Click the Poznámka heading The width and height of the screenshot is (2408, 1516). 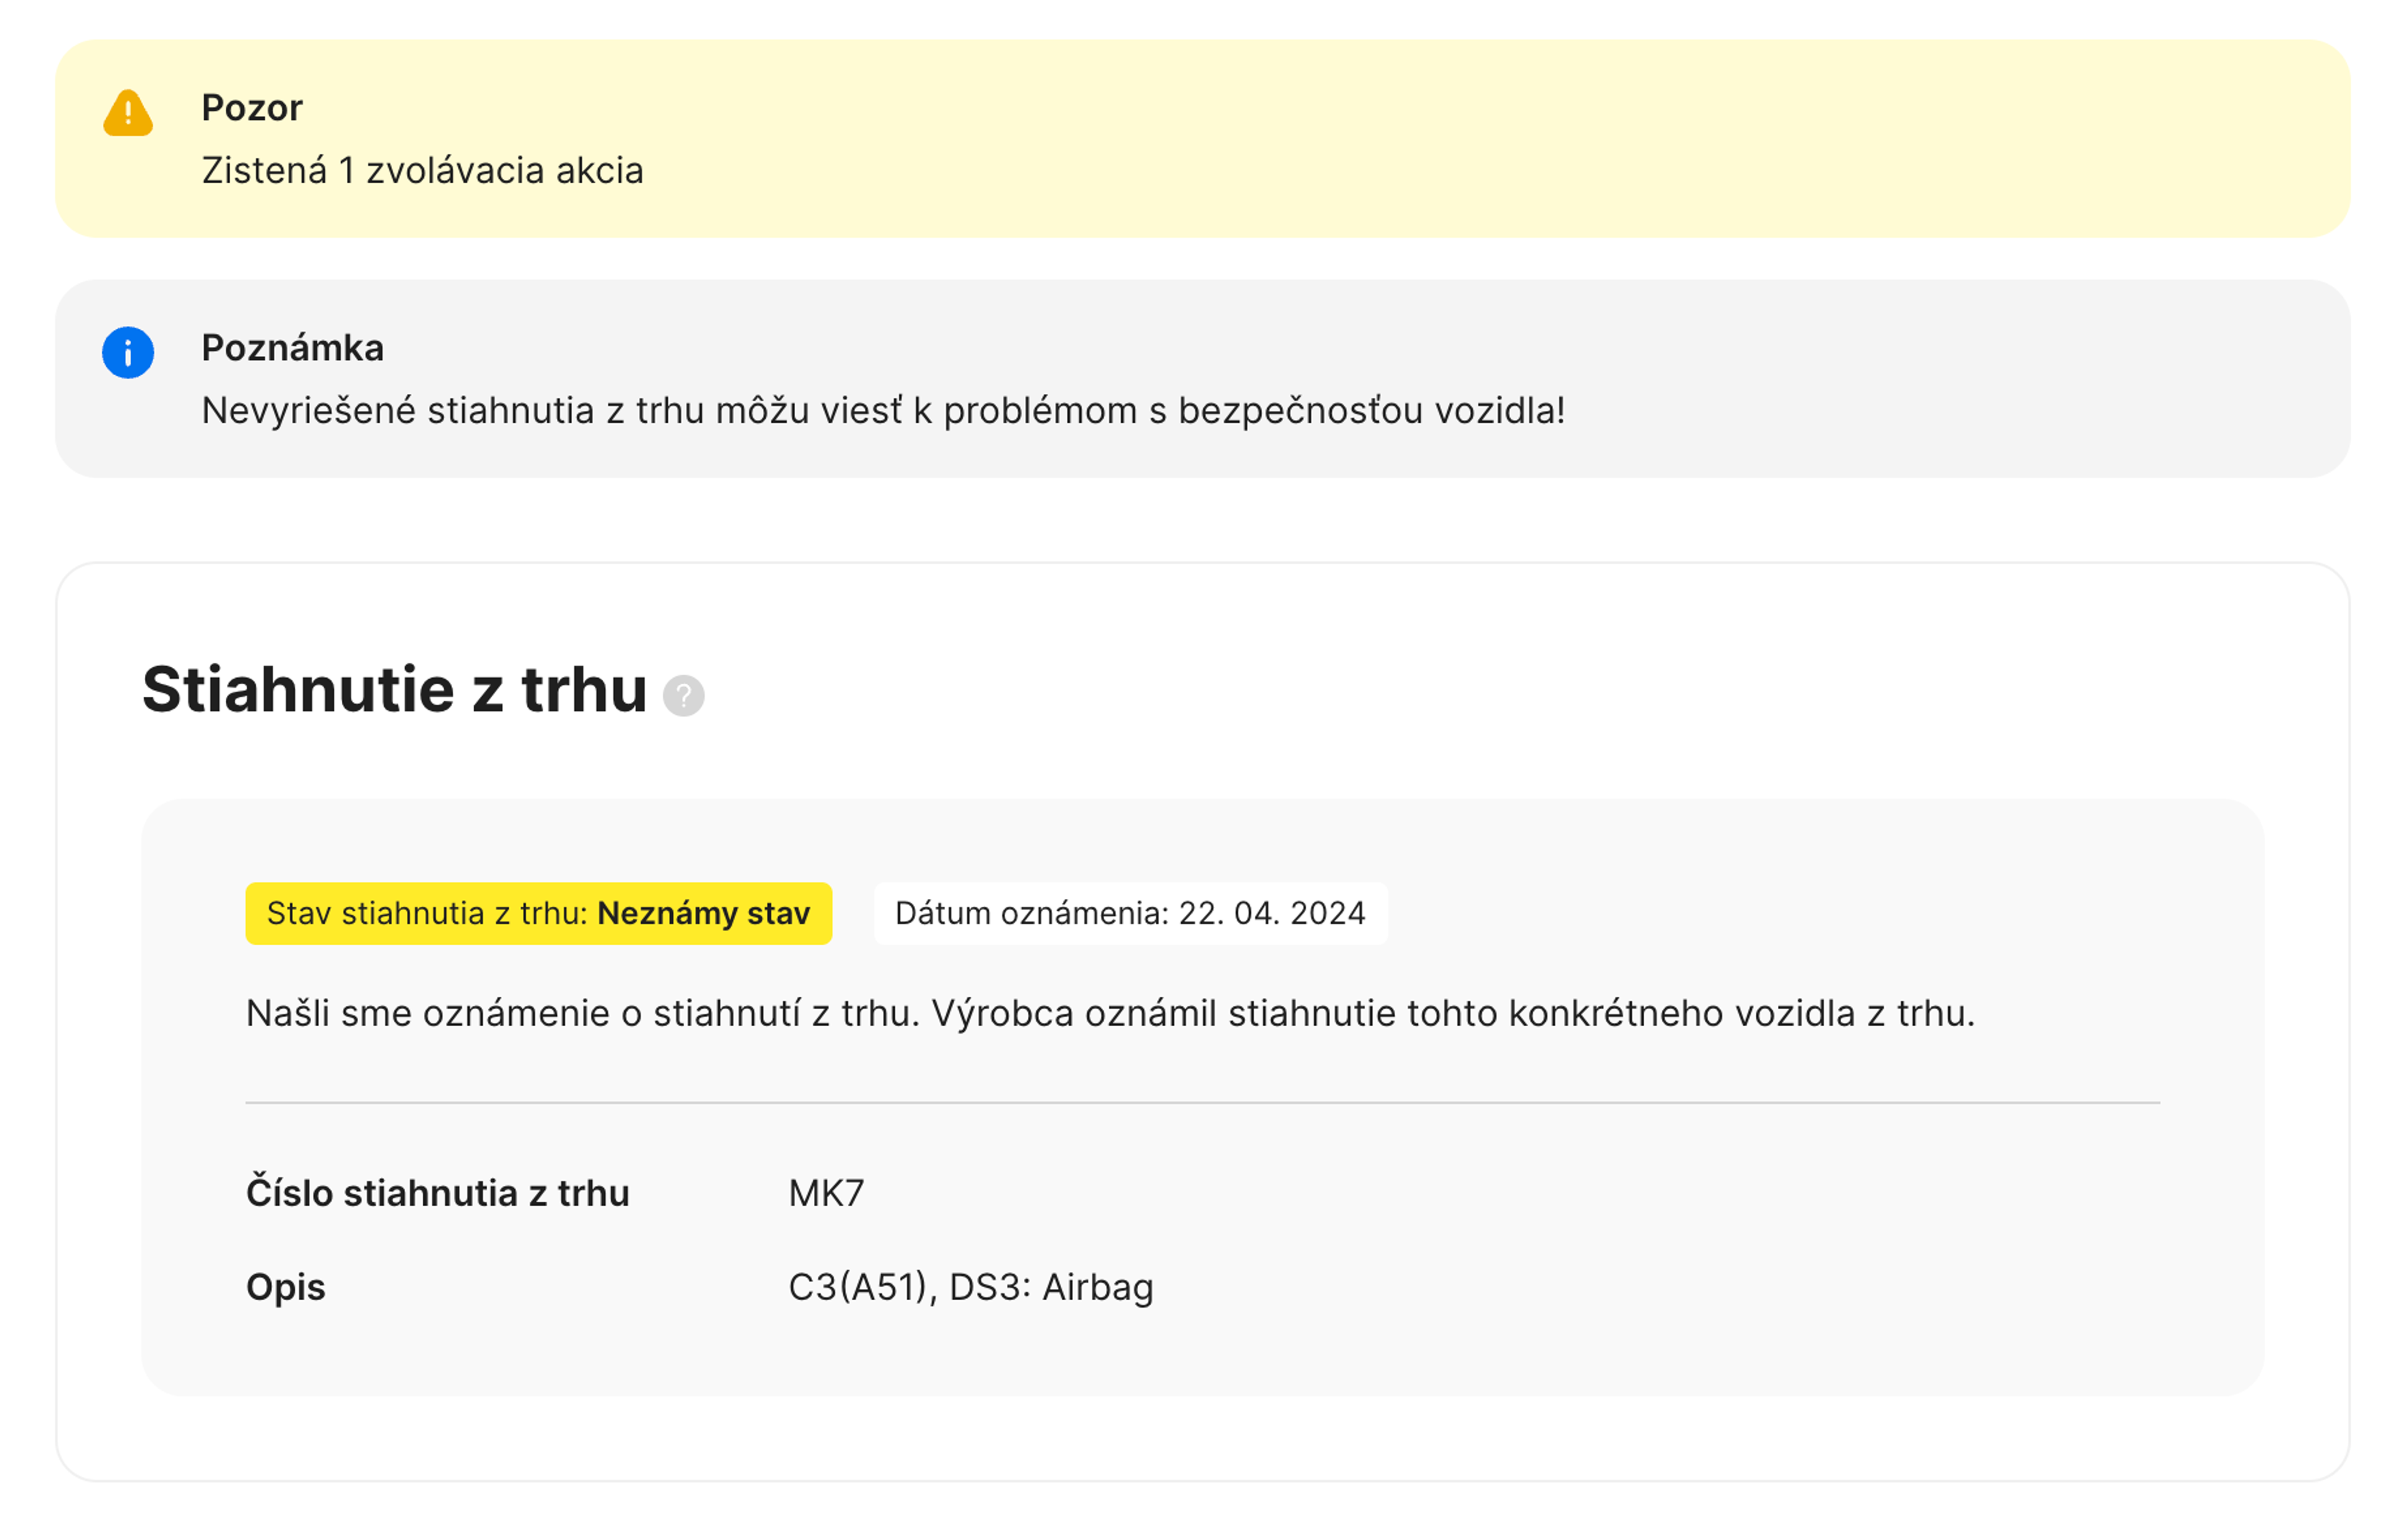[x=292, y=347]
